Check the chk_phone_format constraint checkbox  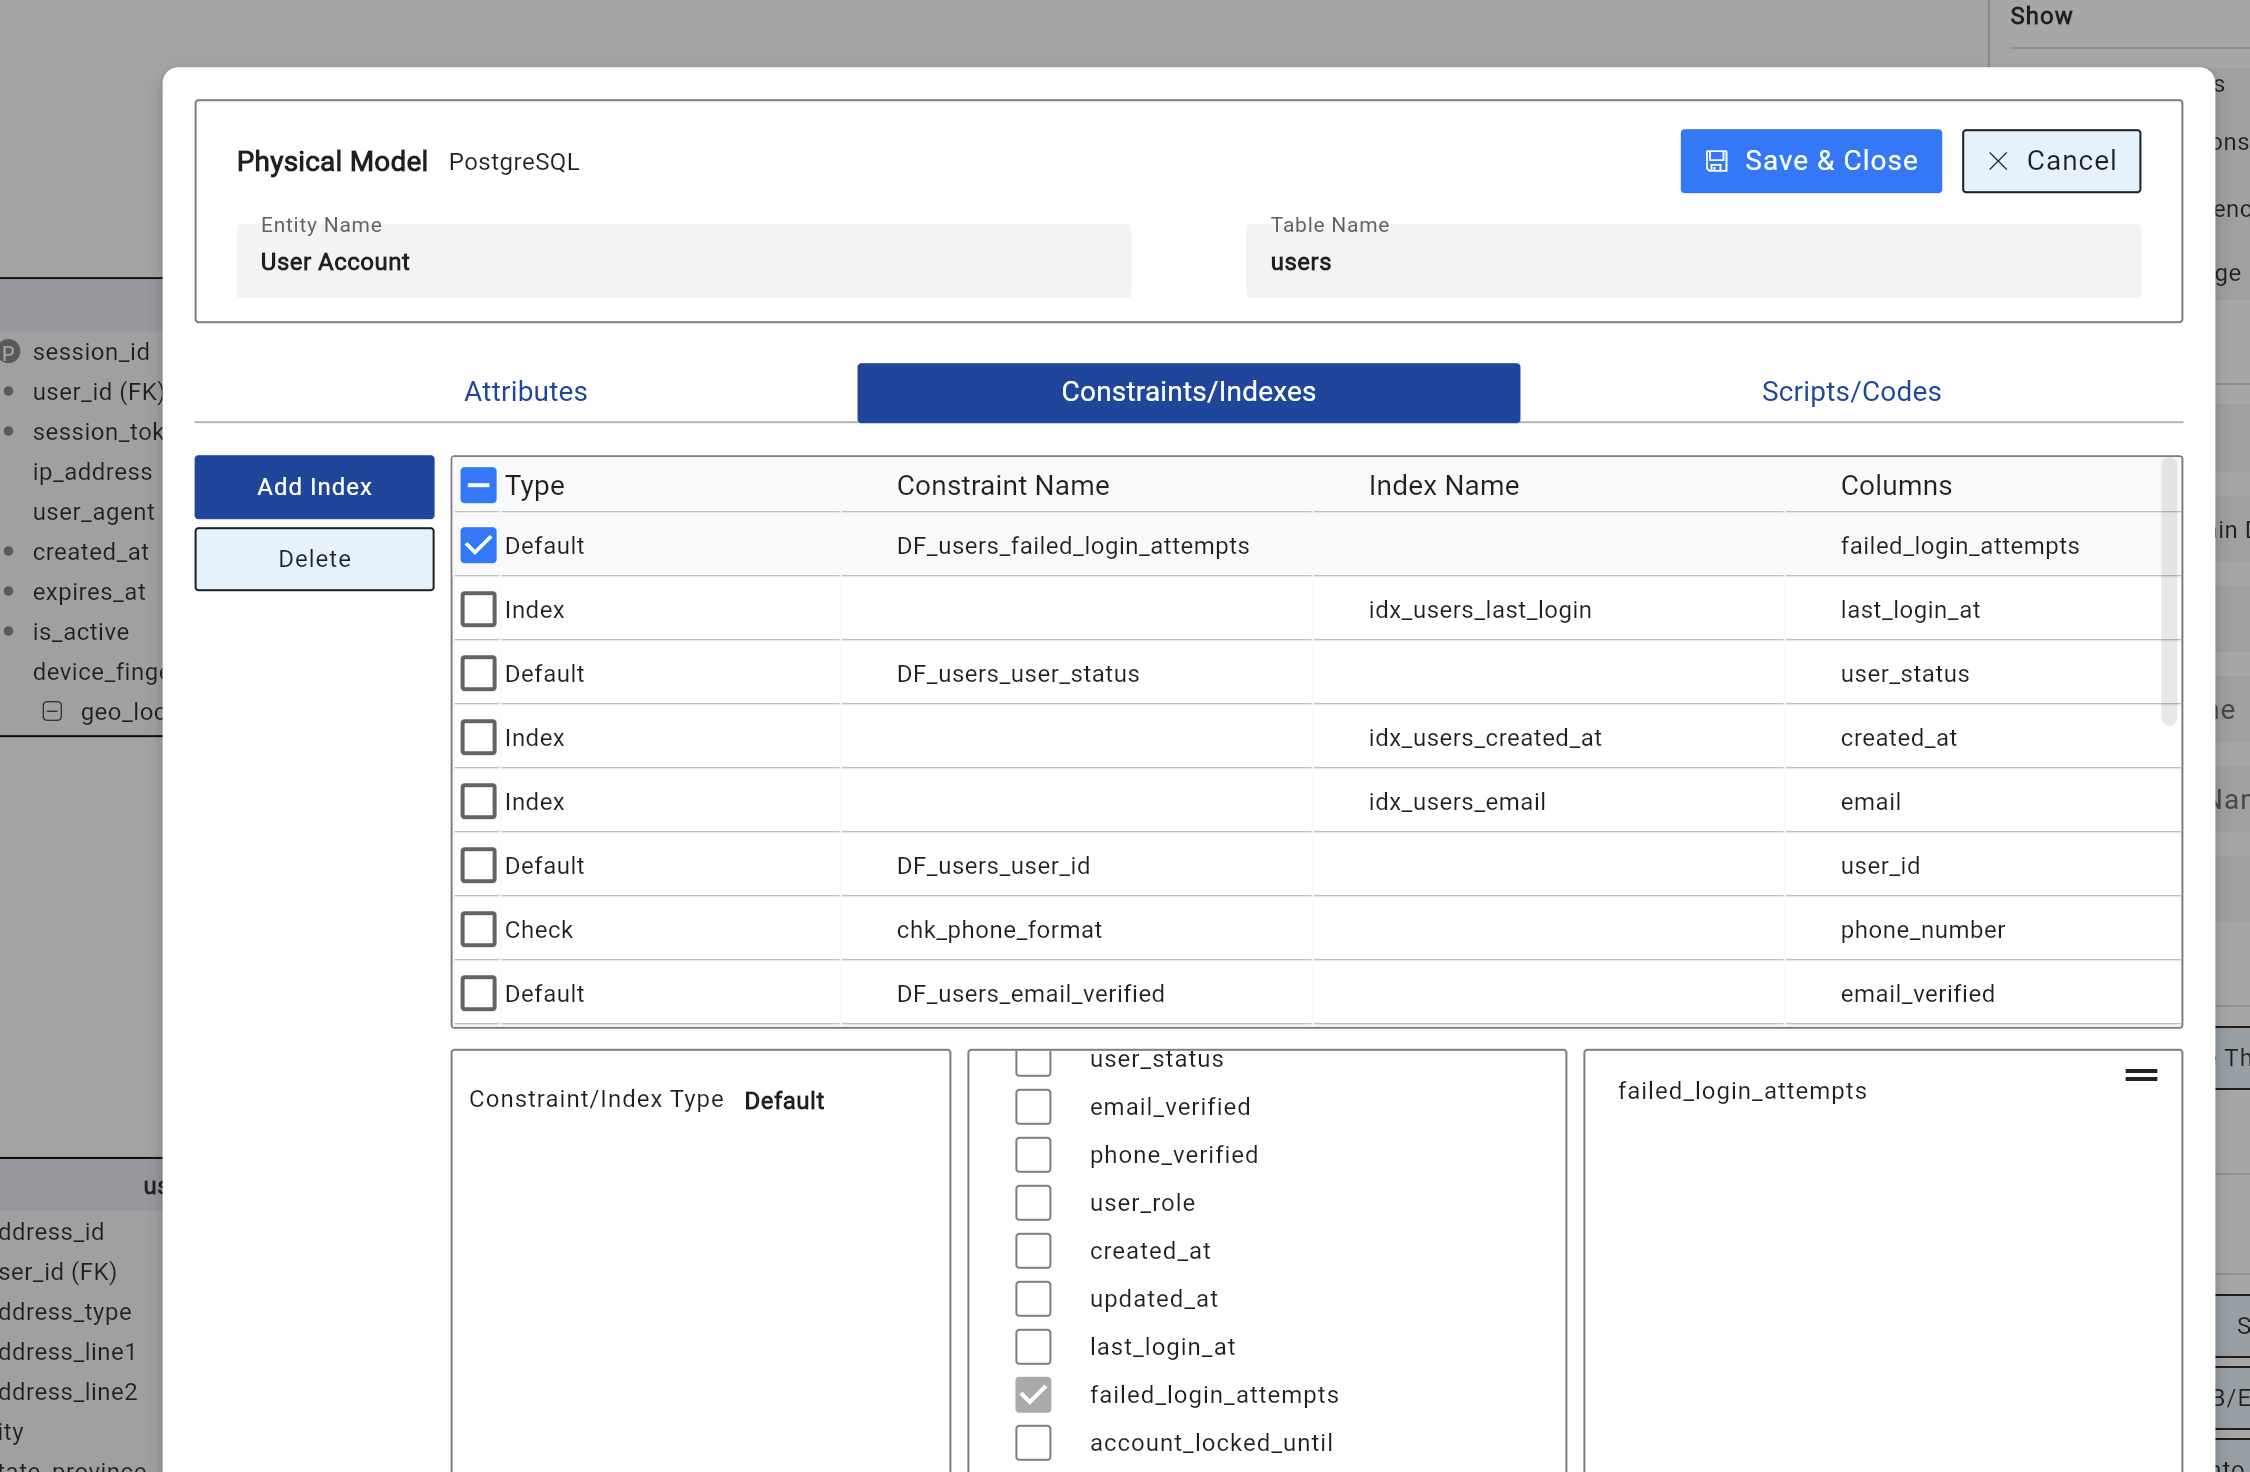click(x=478, y=929)
